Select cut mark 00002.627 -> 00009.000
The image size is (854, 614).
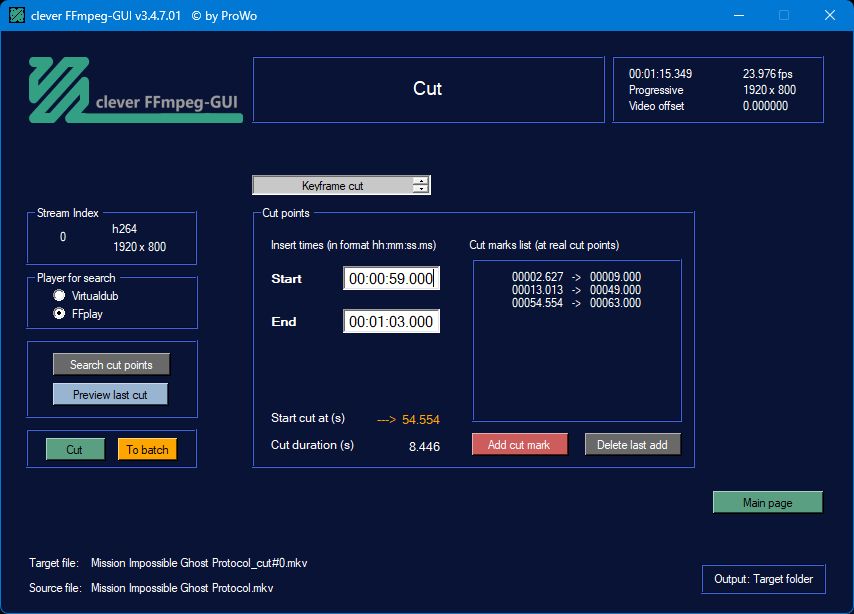(x=576, y=277)
